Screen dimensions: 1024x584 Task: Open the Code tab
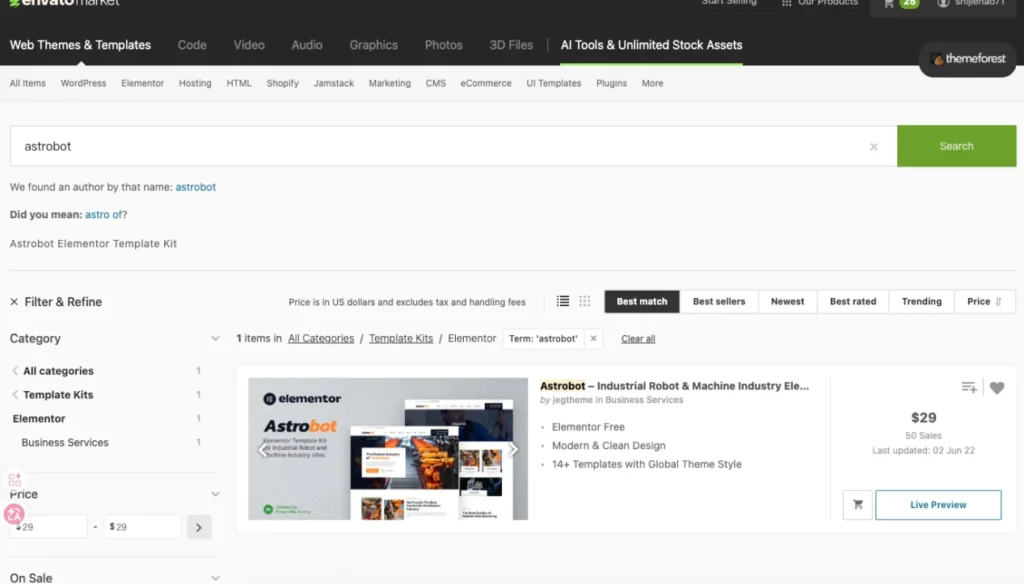click(x=192, y=45)
